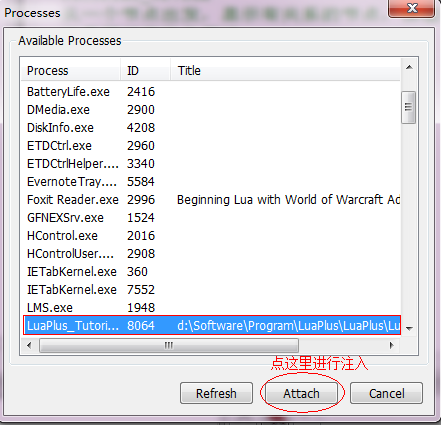Click the vertical scrollbar down arrow
The height and width of the screenshot is (425, 441).
(409, 328)
